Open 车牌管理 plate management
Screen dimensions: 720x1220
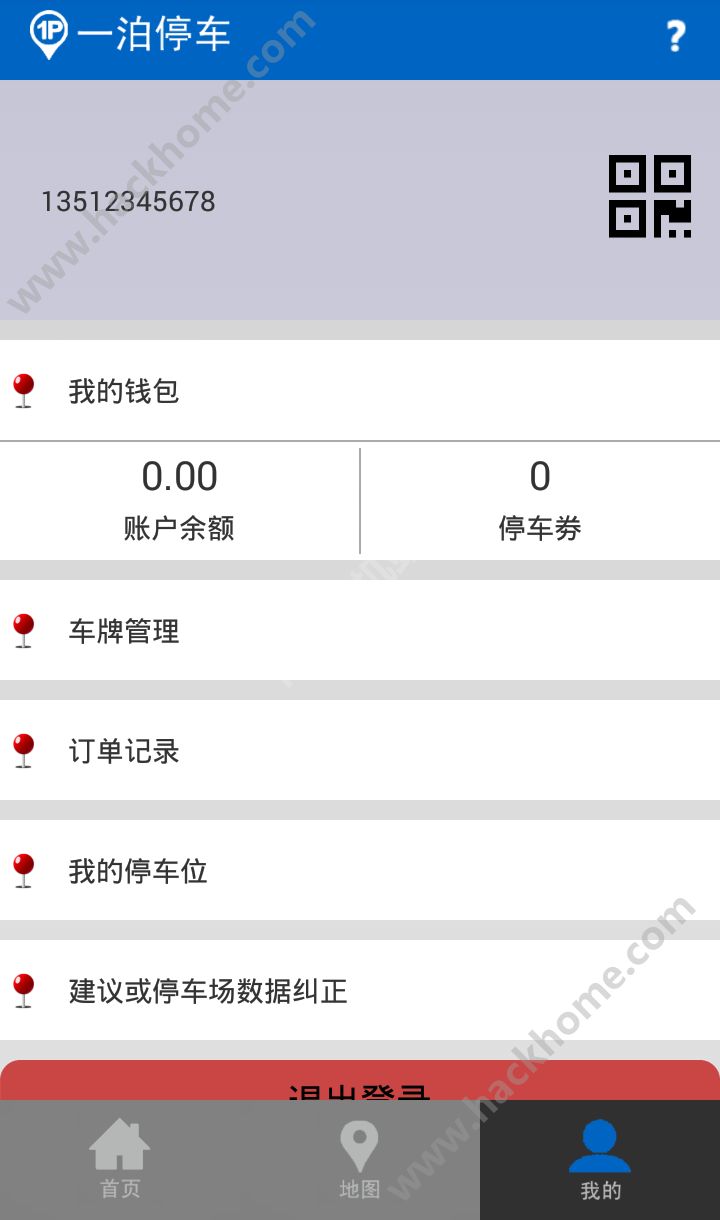[124, 631]
